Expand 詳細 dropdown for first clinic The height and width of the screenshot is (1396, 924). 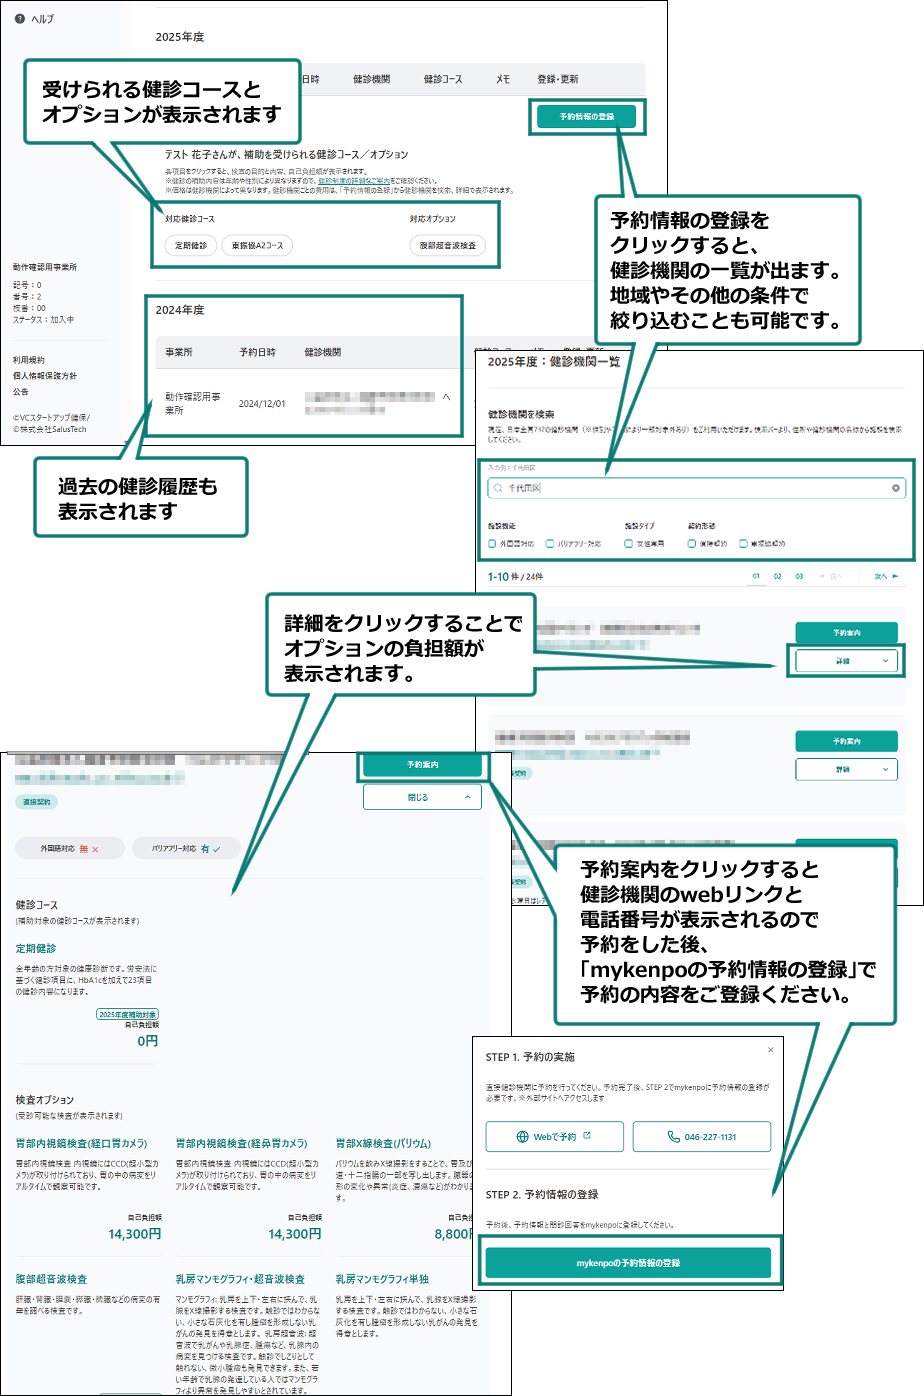pyautogui.click(x=846, y=661)
